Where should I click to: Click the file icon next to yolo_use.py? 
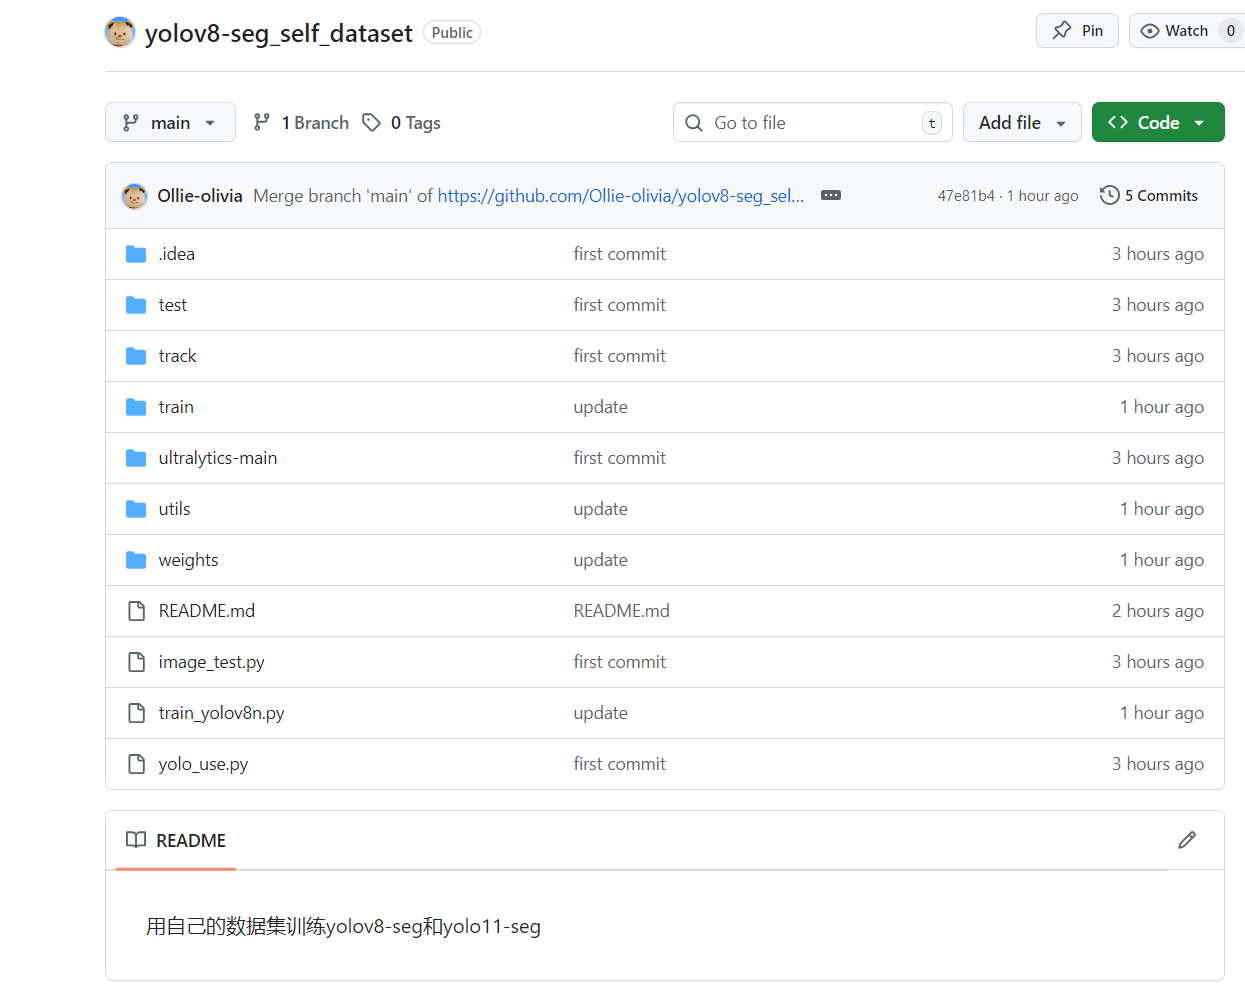click(136, 764)
